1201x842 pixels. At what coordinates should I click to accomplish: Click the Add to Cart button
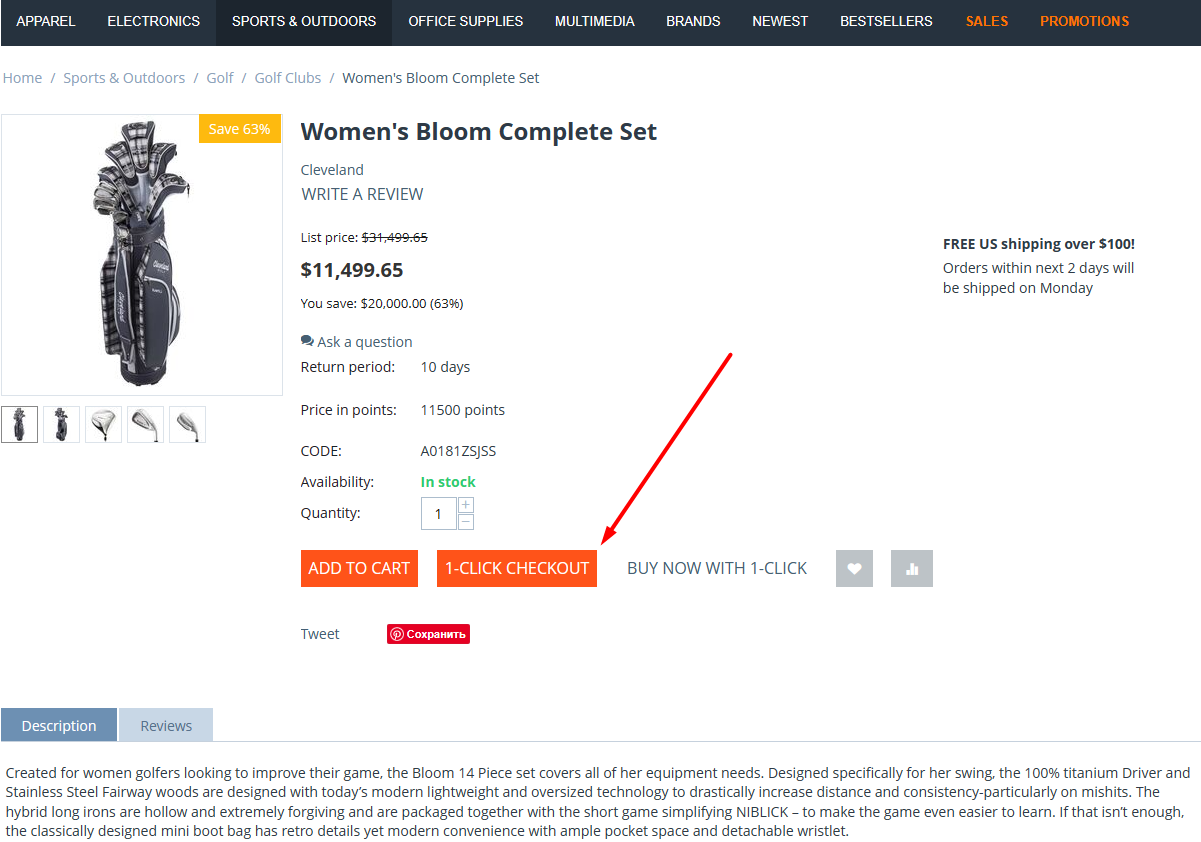coord(359,568)
